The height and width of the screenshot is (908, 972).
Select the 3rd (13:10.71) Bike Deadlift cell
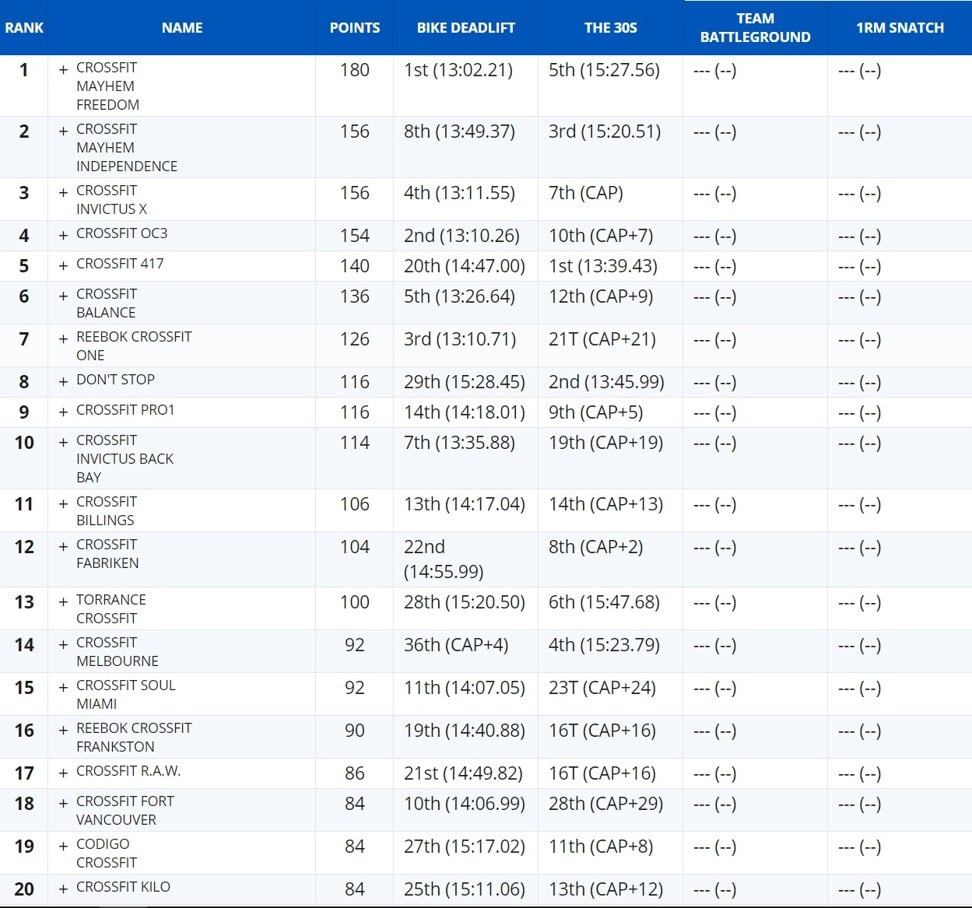[x=460, y=339]
